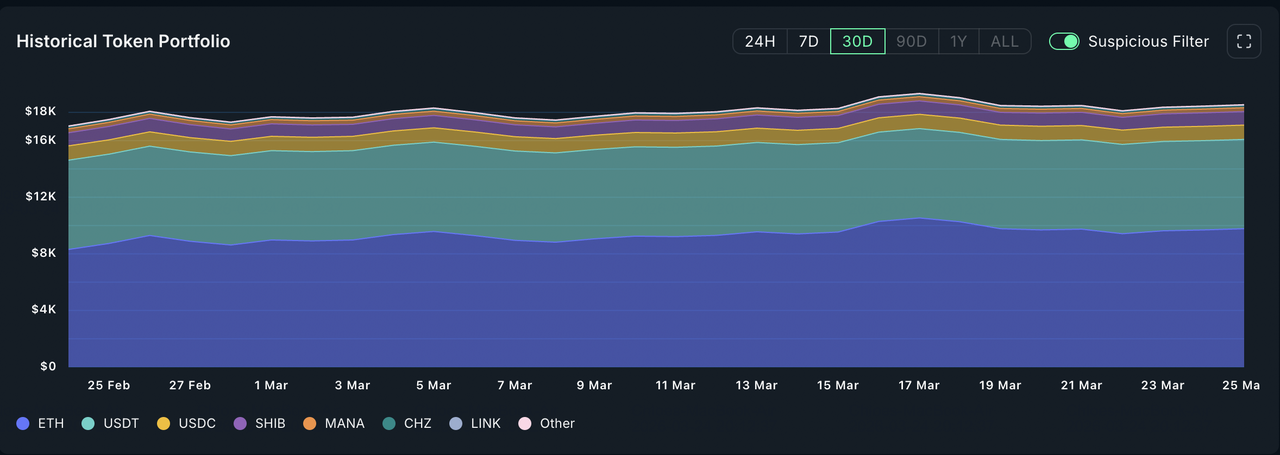The image size is (1280, 455).
Task: Click the 17 Mar peak on chart
Action: (919, 94)
